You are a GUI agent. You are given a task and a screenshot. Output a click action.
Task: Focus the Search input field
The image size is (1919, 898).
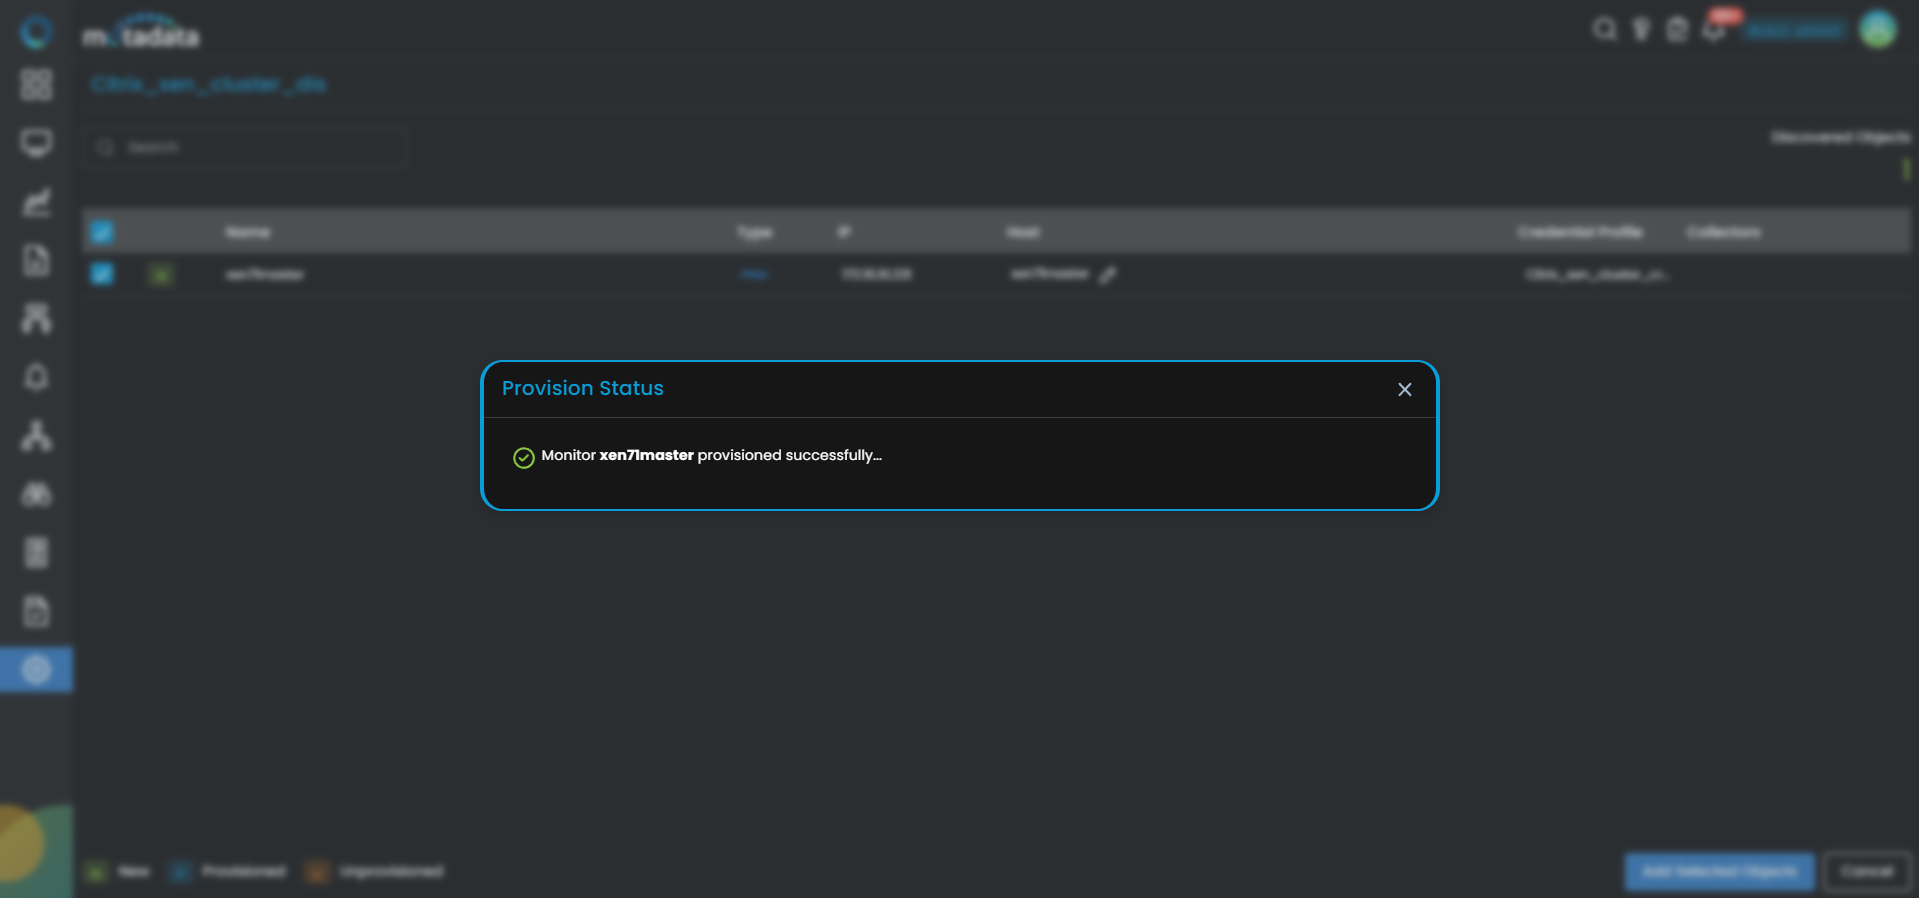pyautogui.click(x=246, y=147)
